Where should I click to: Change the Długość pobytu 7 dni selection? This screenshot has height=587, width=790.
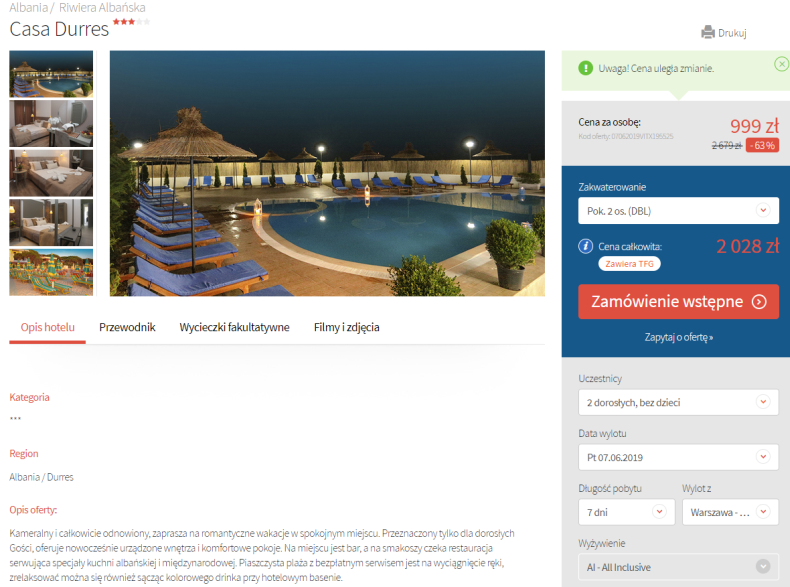627,512
